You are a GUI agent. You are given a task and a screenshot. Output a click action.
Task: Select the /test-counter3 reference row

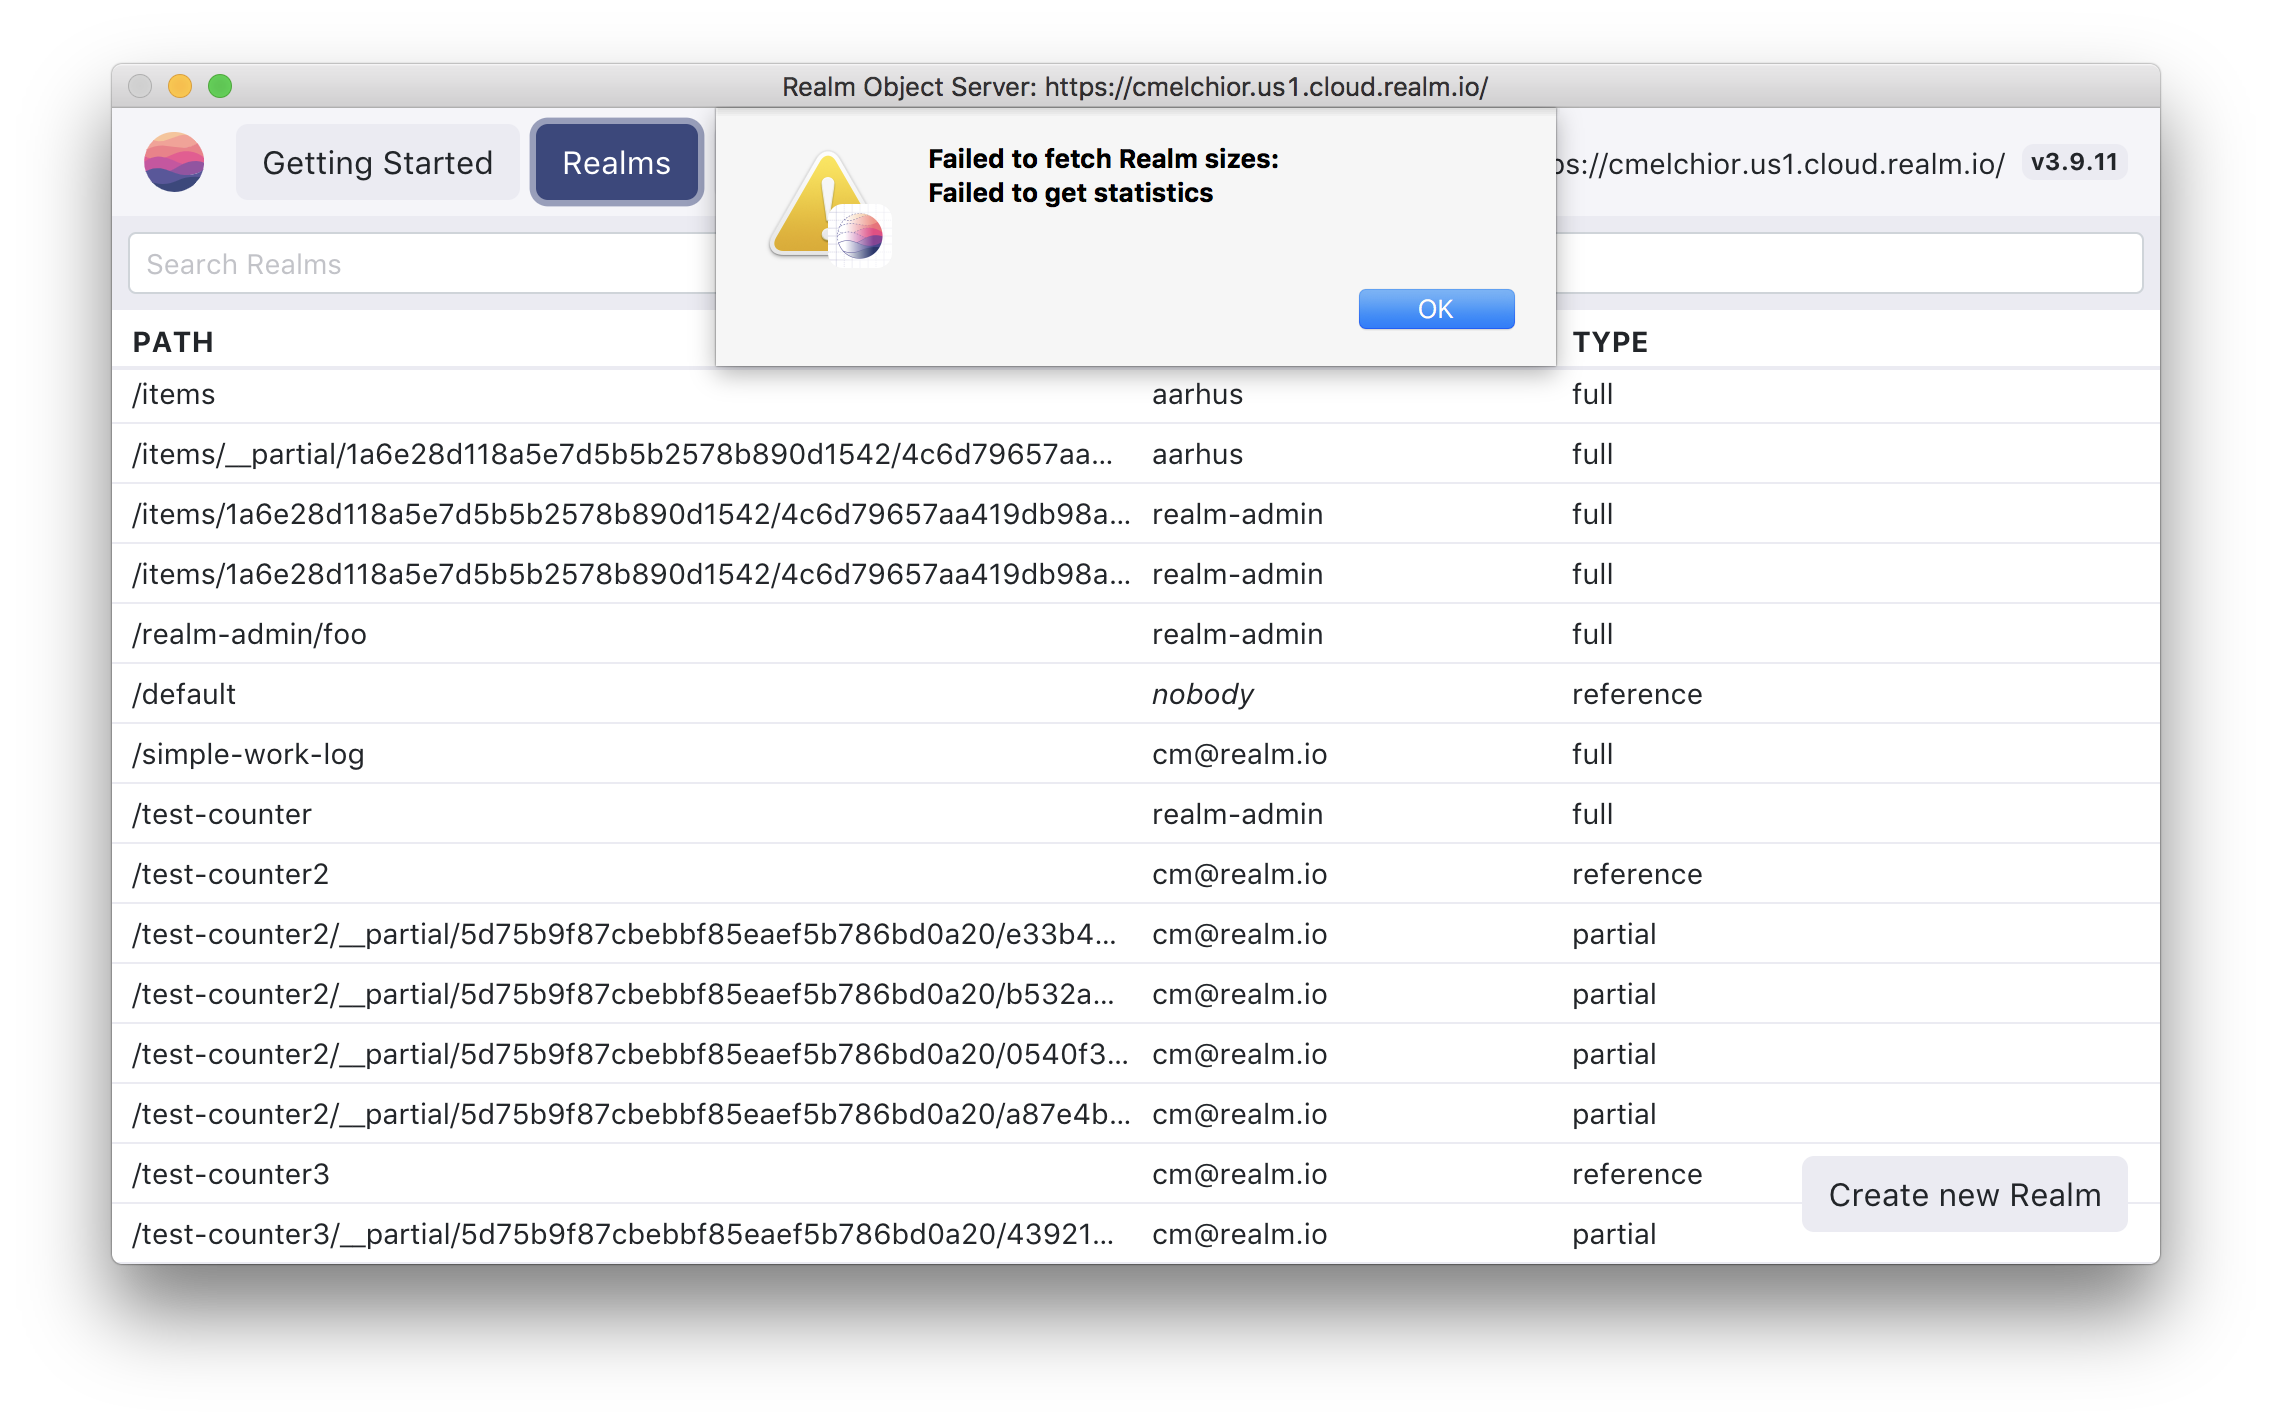click(1135, 1174)
